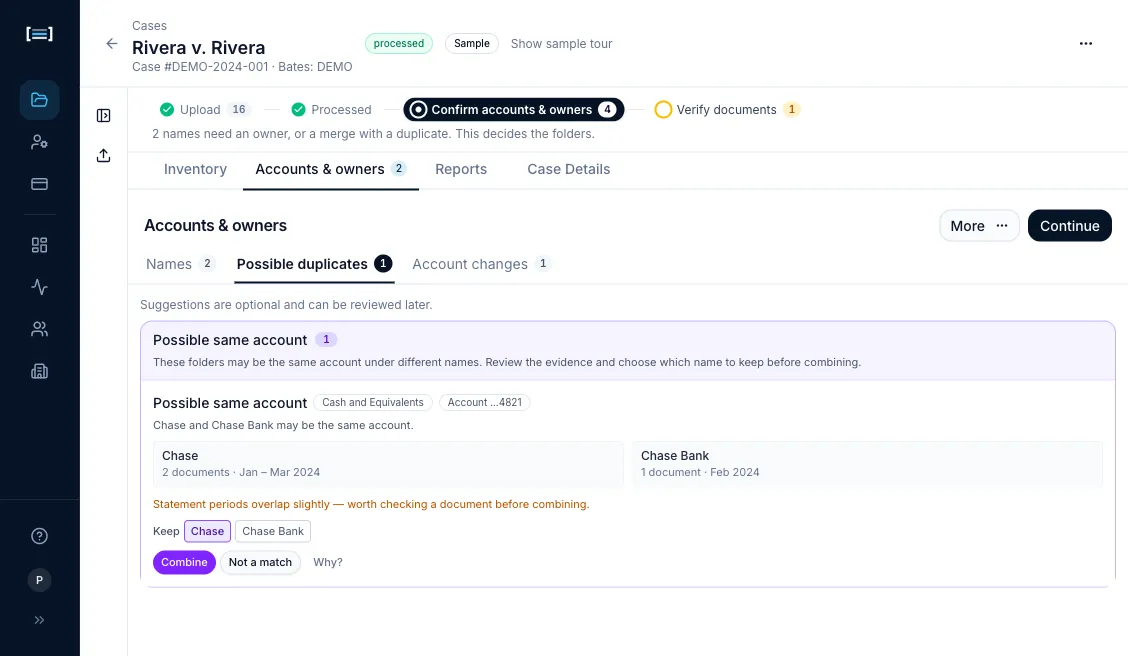
Task: Select the Verify documents step
Action: [727, 109]
